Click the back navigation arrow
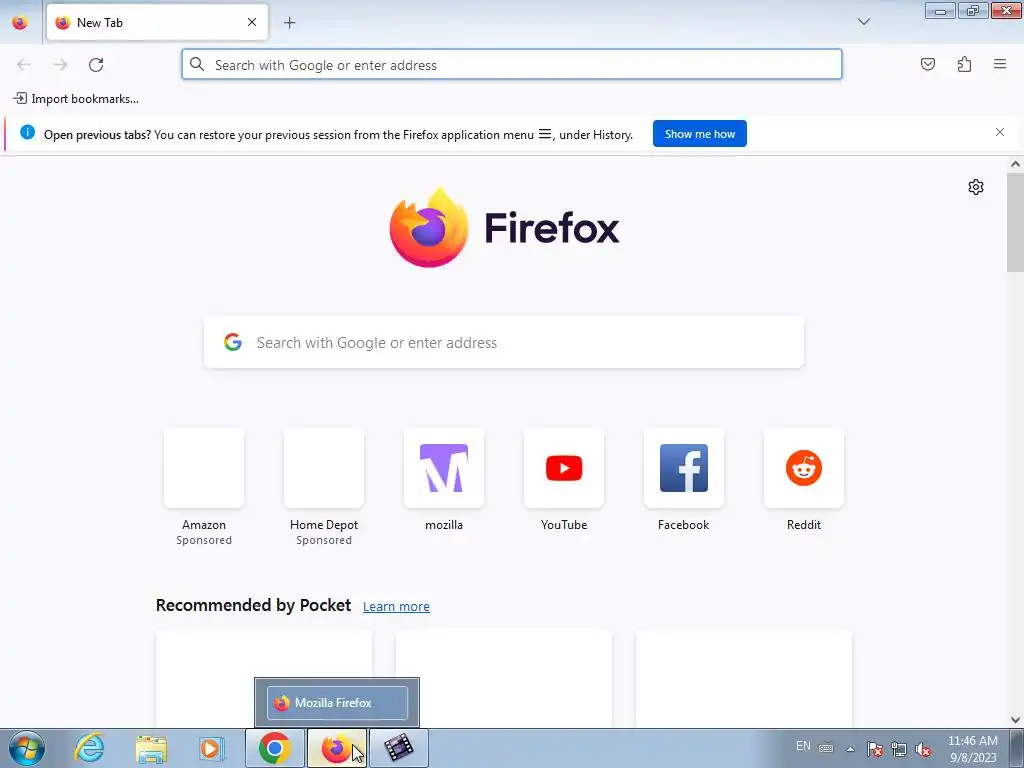The height and width of the screenshot is (768, 1024). (24, 64)
